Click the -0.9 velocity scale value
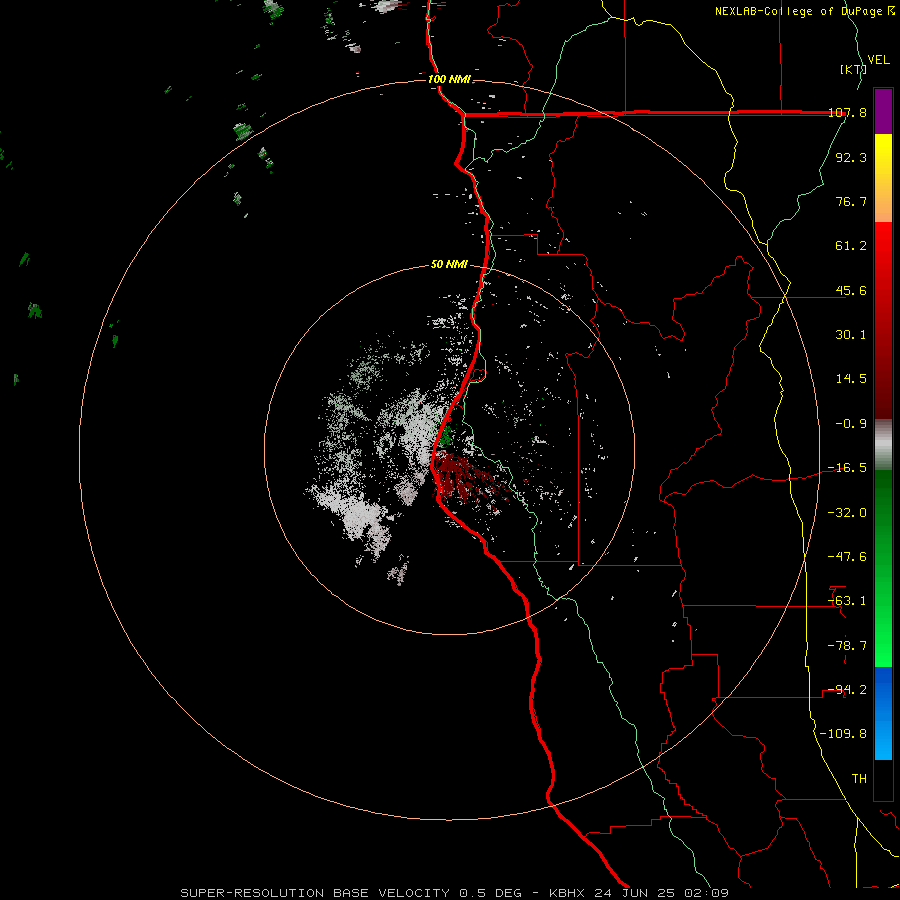 (x=851, y=424)
